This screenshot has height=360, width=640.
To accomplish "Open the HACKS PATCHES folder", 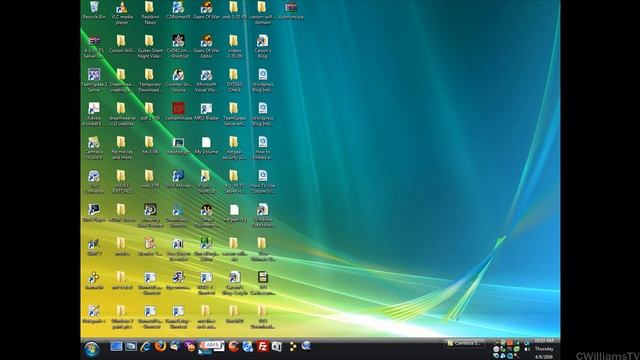I will pyautogui.click(x=122, y=181).
